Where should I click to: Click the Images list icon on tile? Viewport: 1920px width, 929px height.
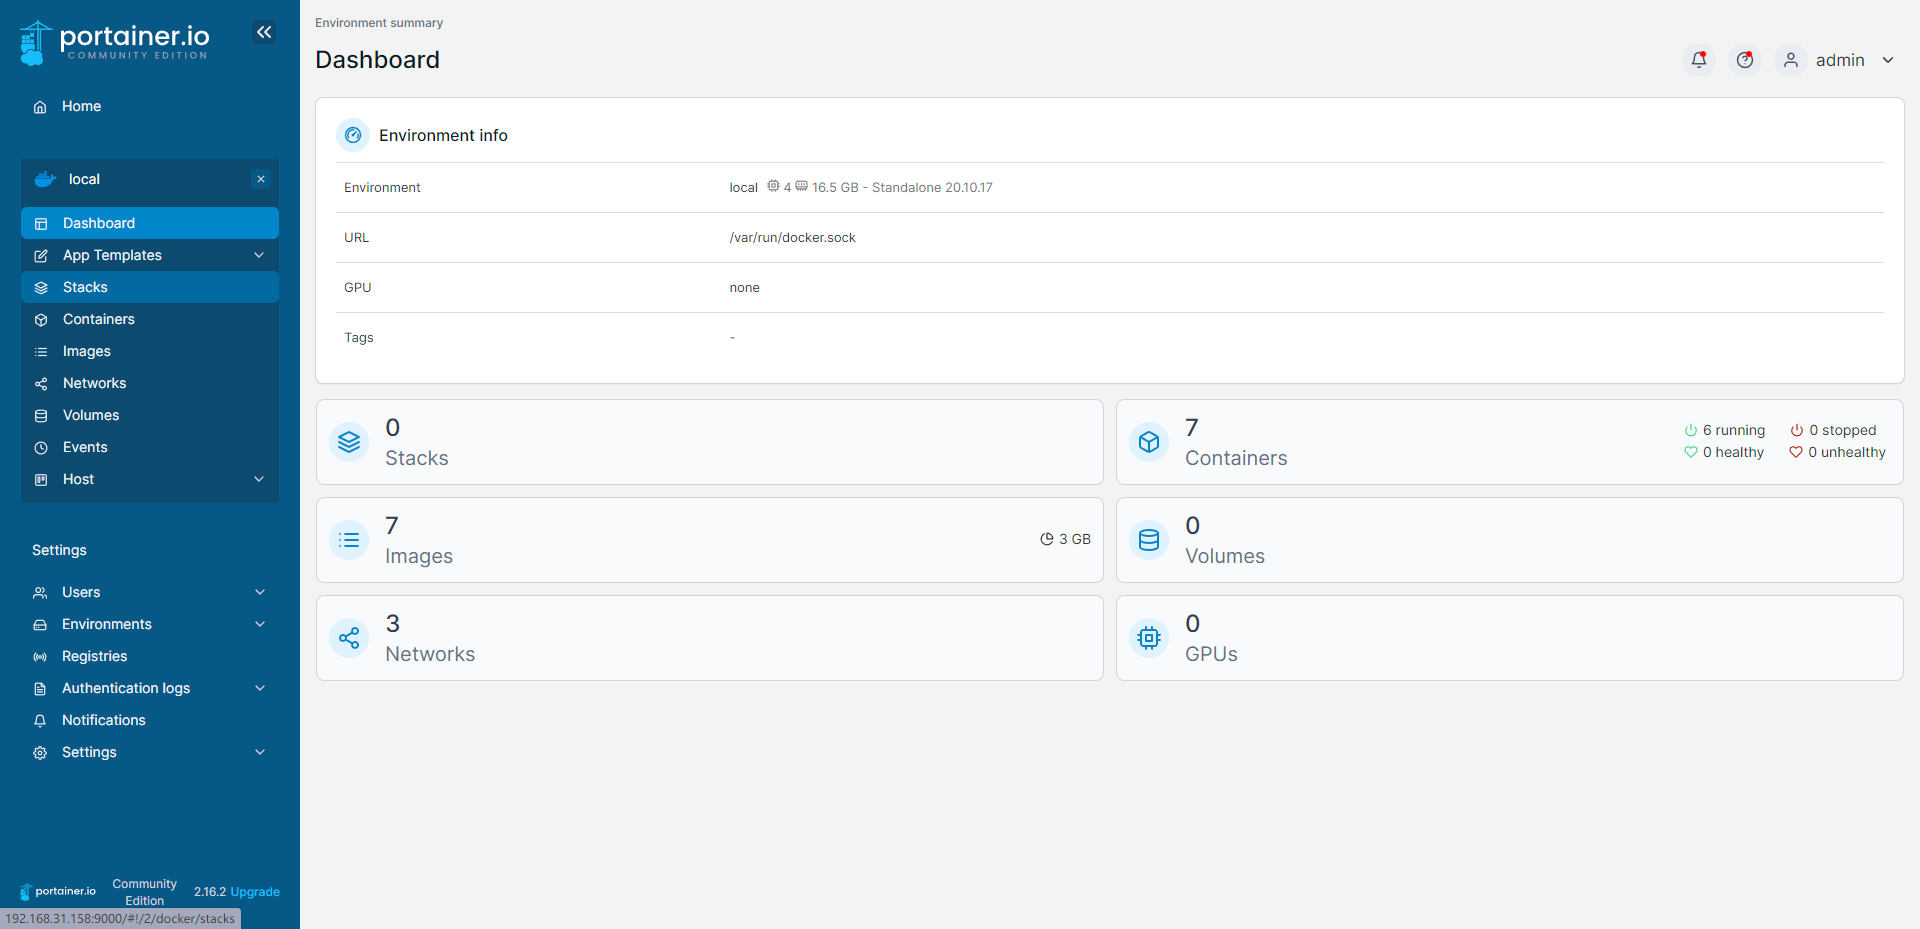(x=349, y=540)
